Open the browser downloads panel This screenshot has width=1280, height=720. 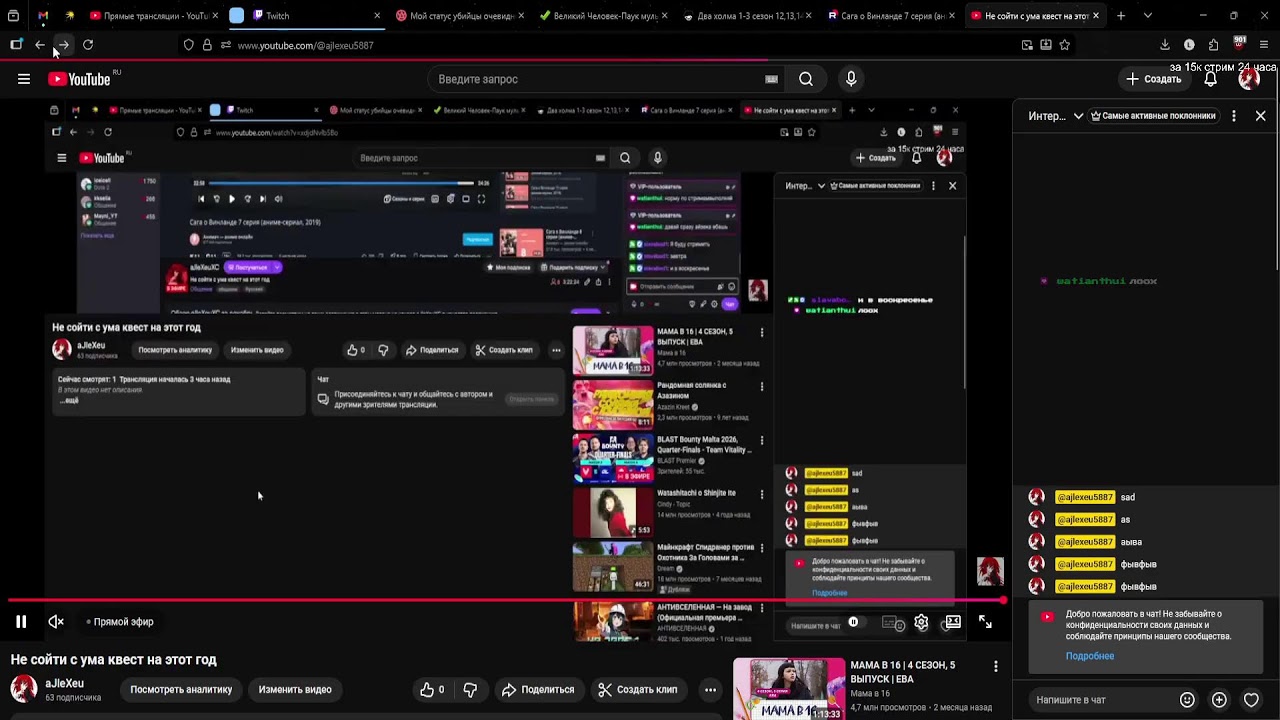[1165, 45]
